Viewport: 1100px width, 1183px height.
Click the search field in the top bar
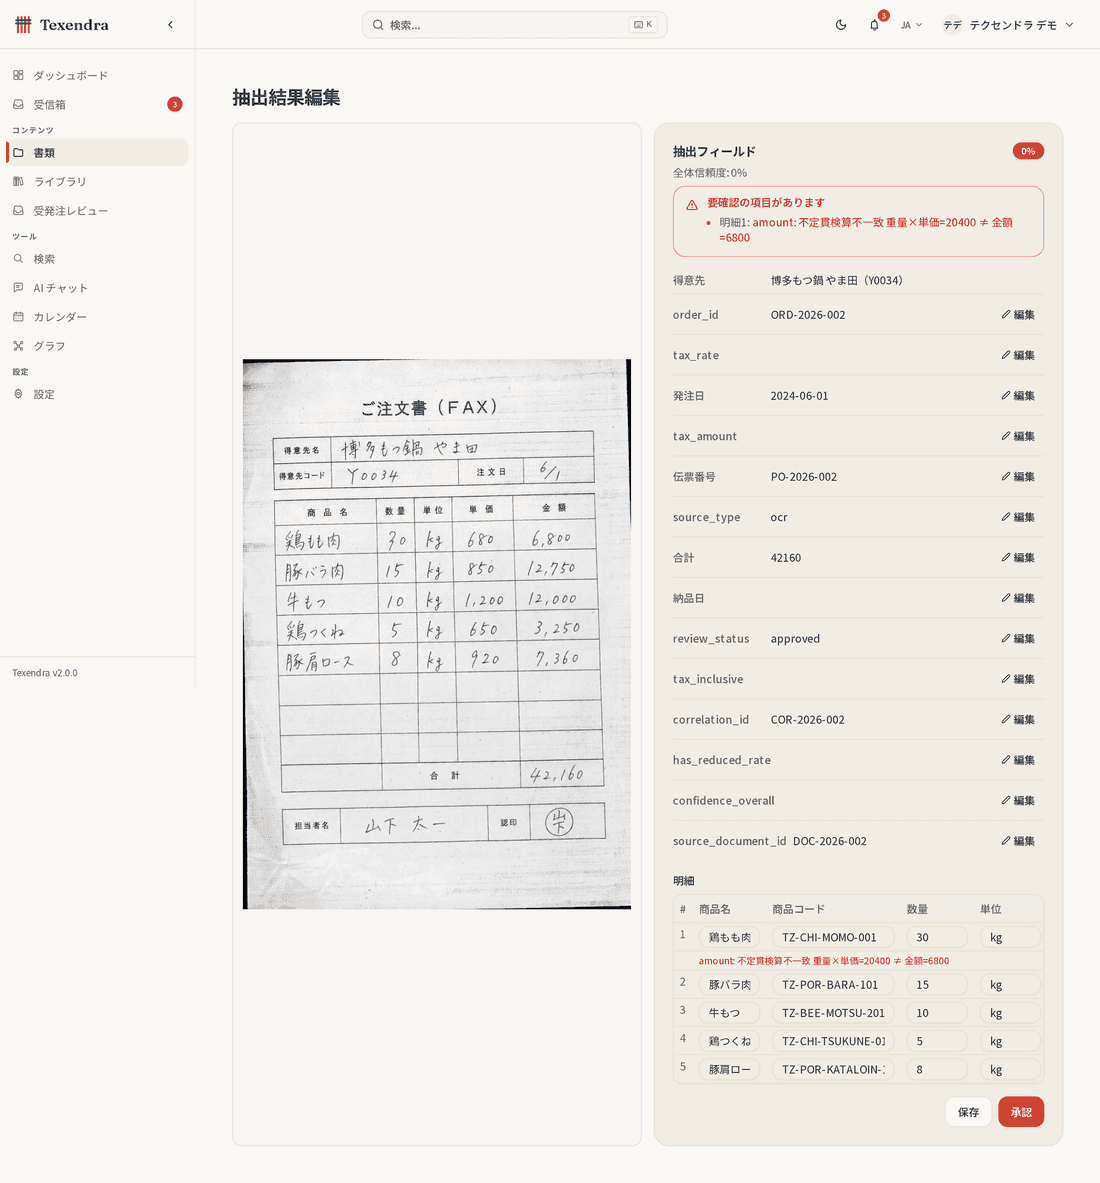pos(514,25)
